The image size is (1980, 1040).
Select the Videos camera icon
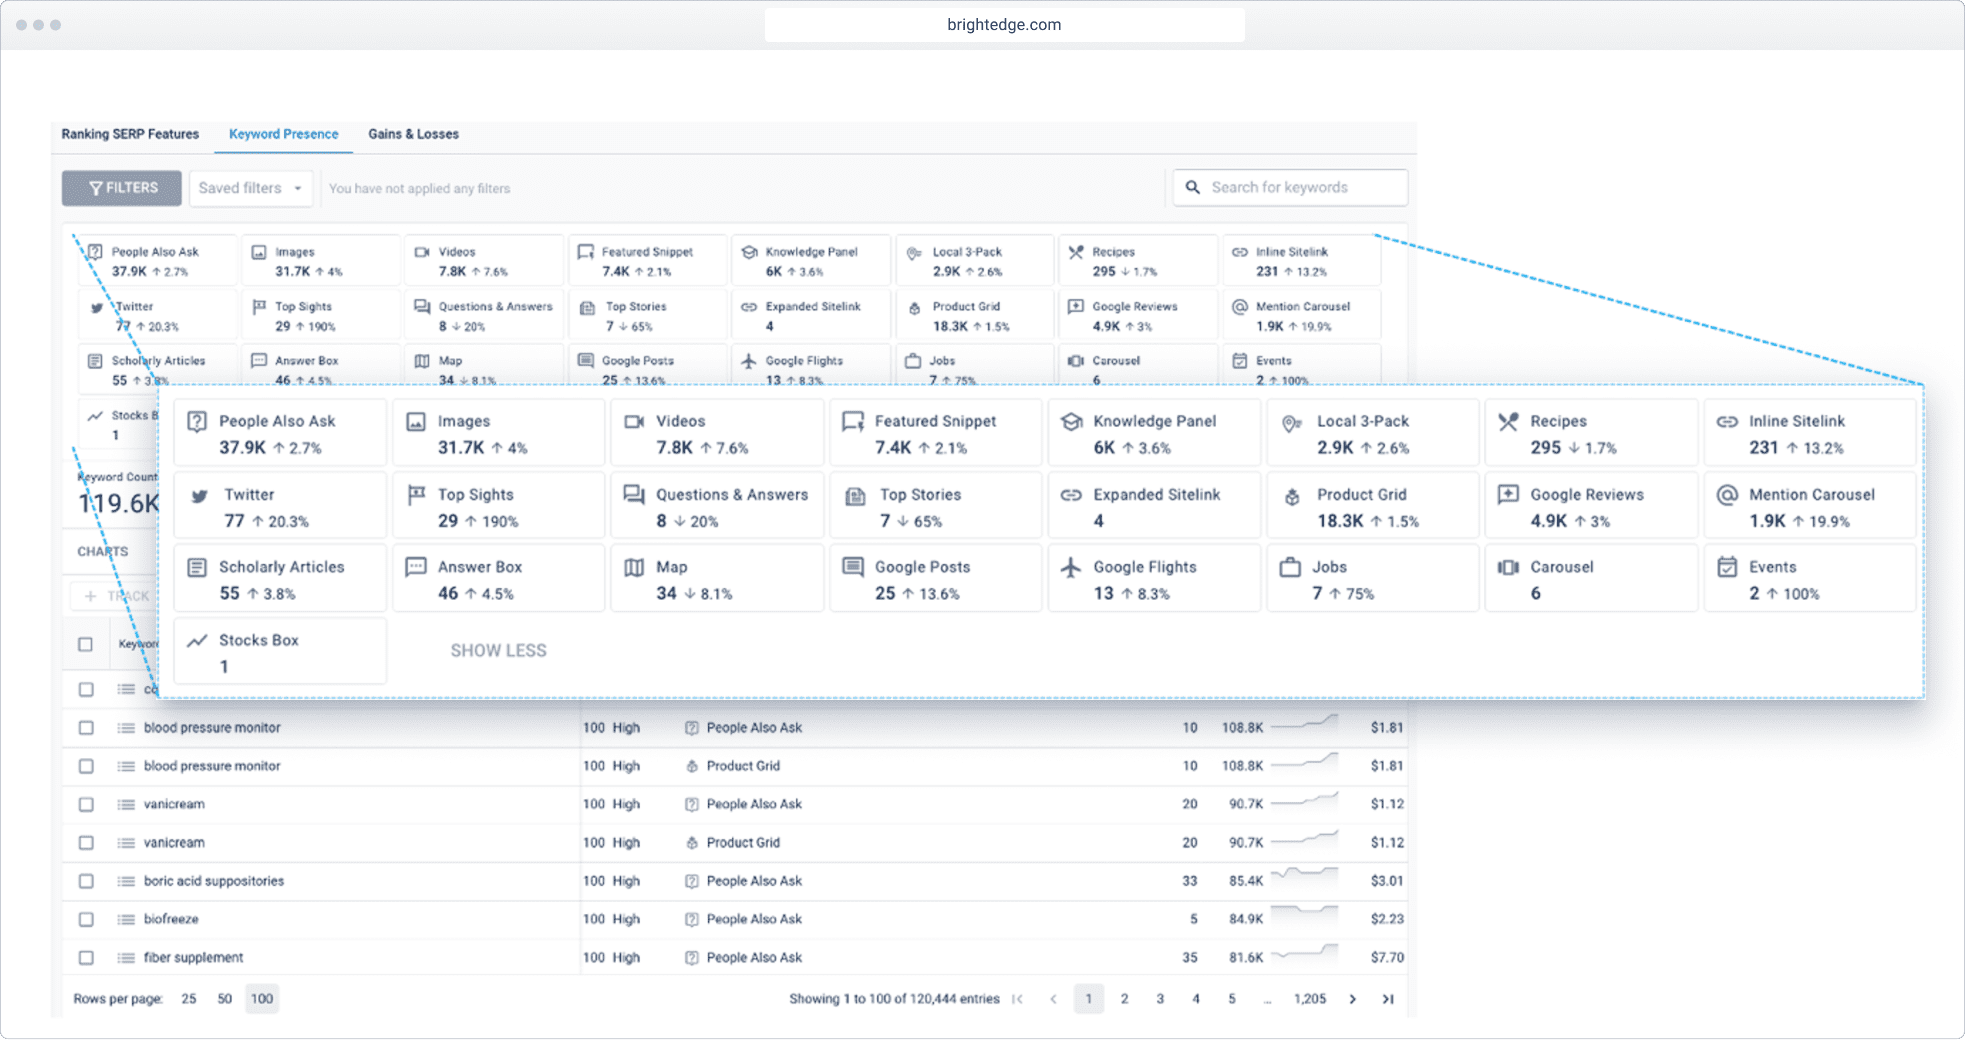(634, 422)
